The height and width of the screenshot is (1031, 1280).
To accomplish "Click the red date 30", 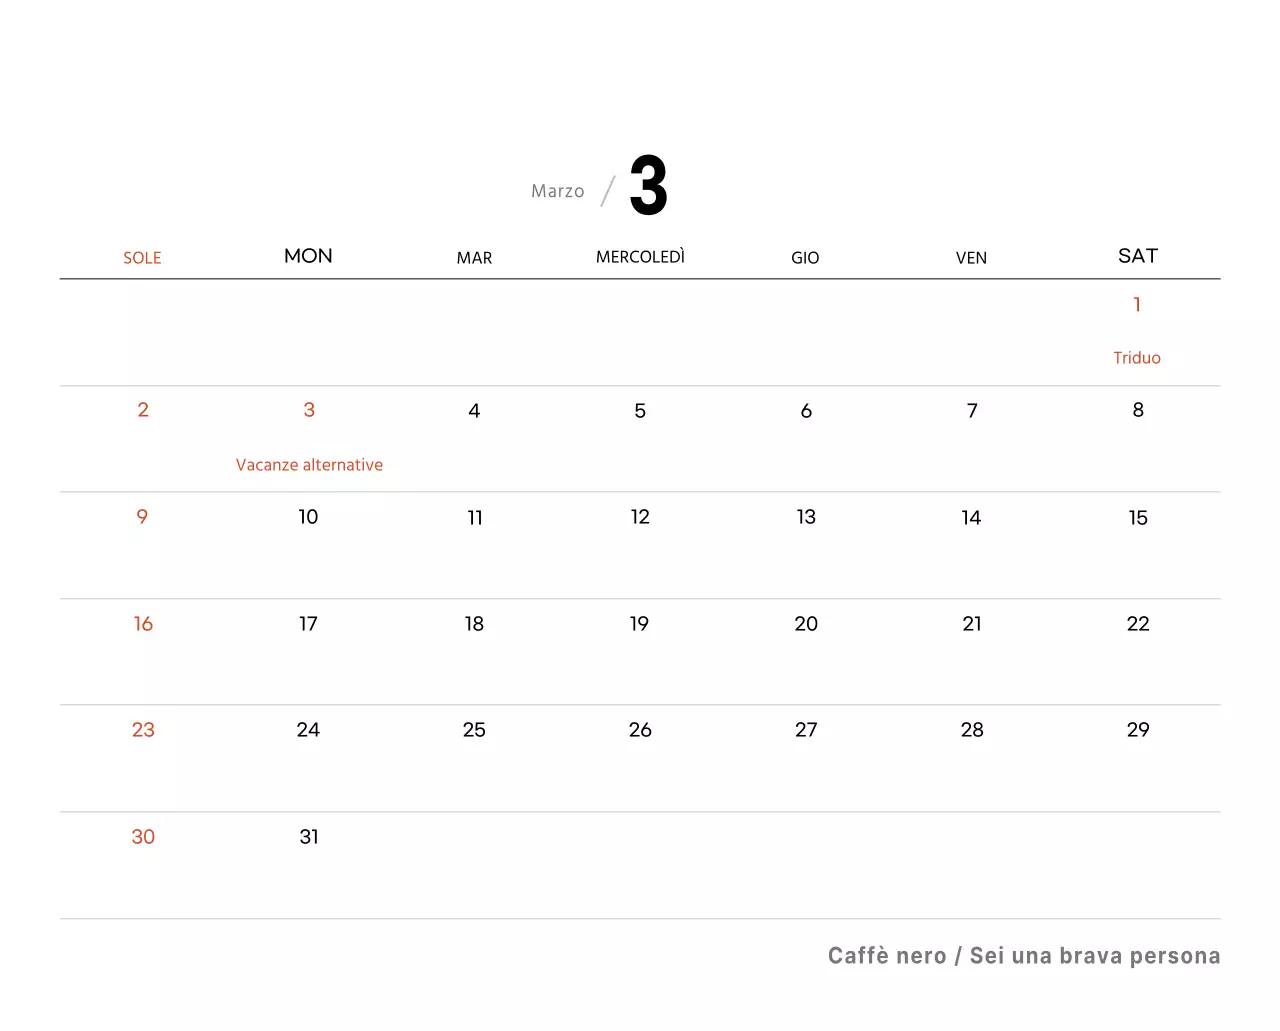I will tap(143, 837).
